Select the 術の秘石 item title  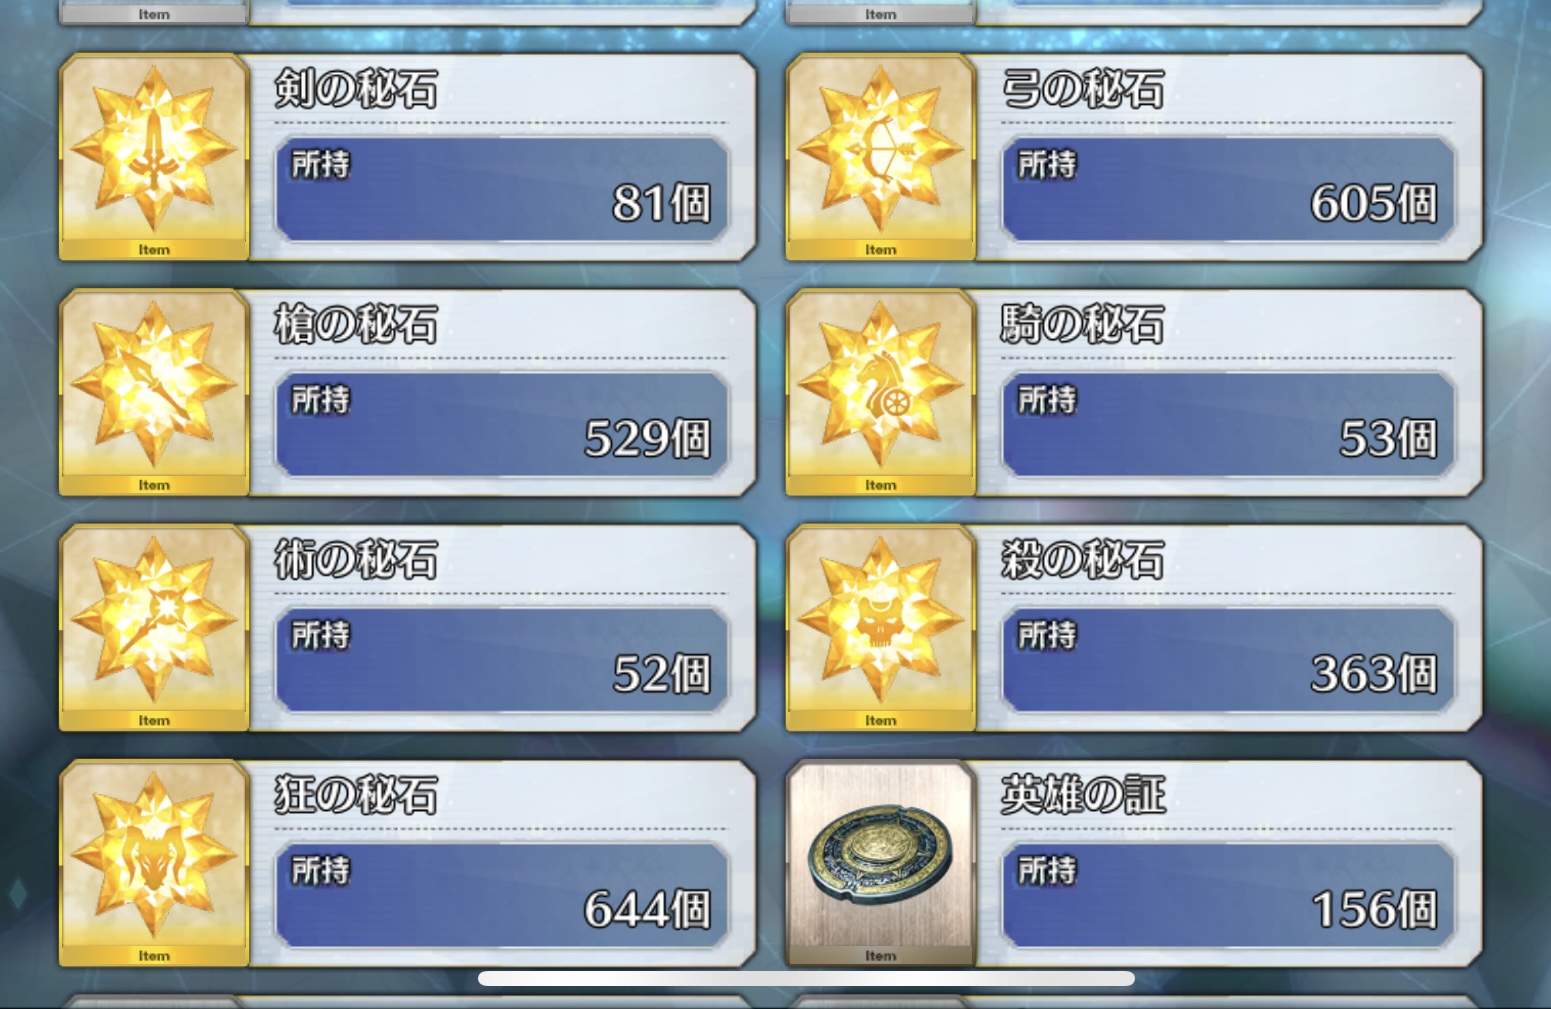[356, 560]
